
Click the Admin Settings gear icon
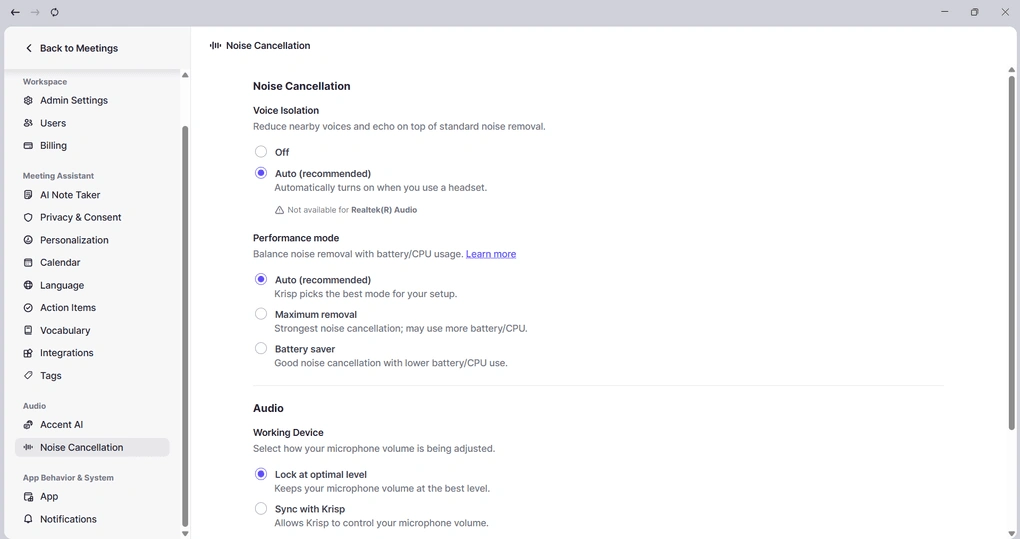pyautogui.click(x=28, y=100)
